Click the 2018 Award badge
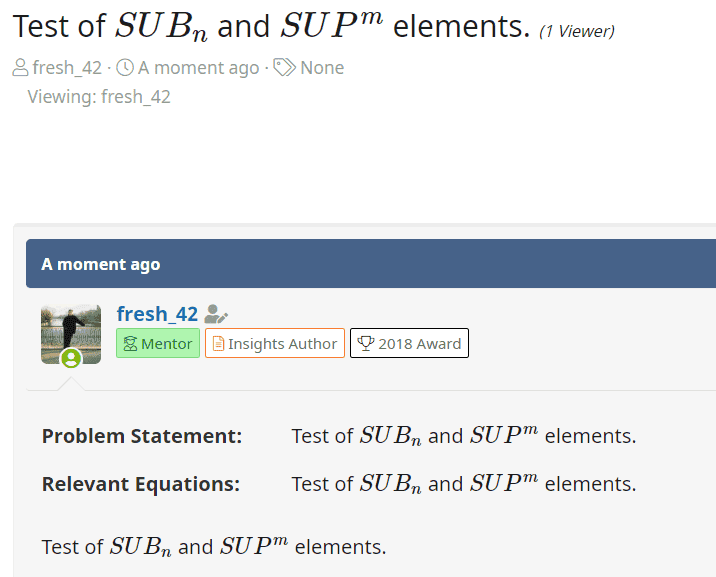Viewport: 716px width, 577px height. click(x=409, y=344)
